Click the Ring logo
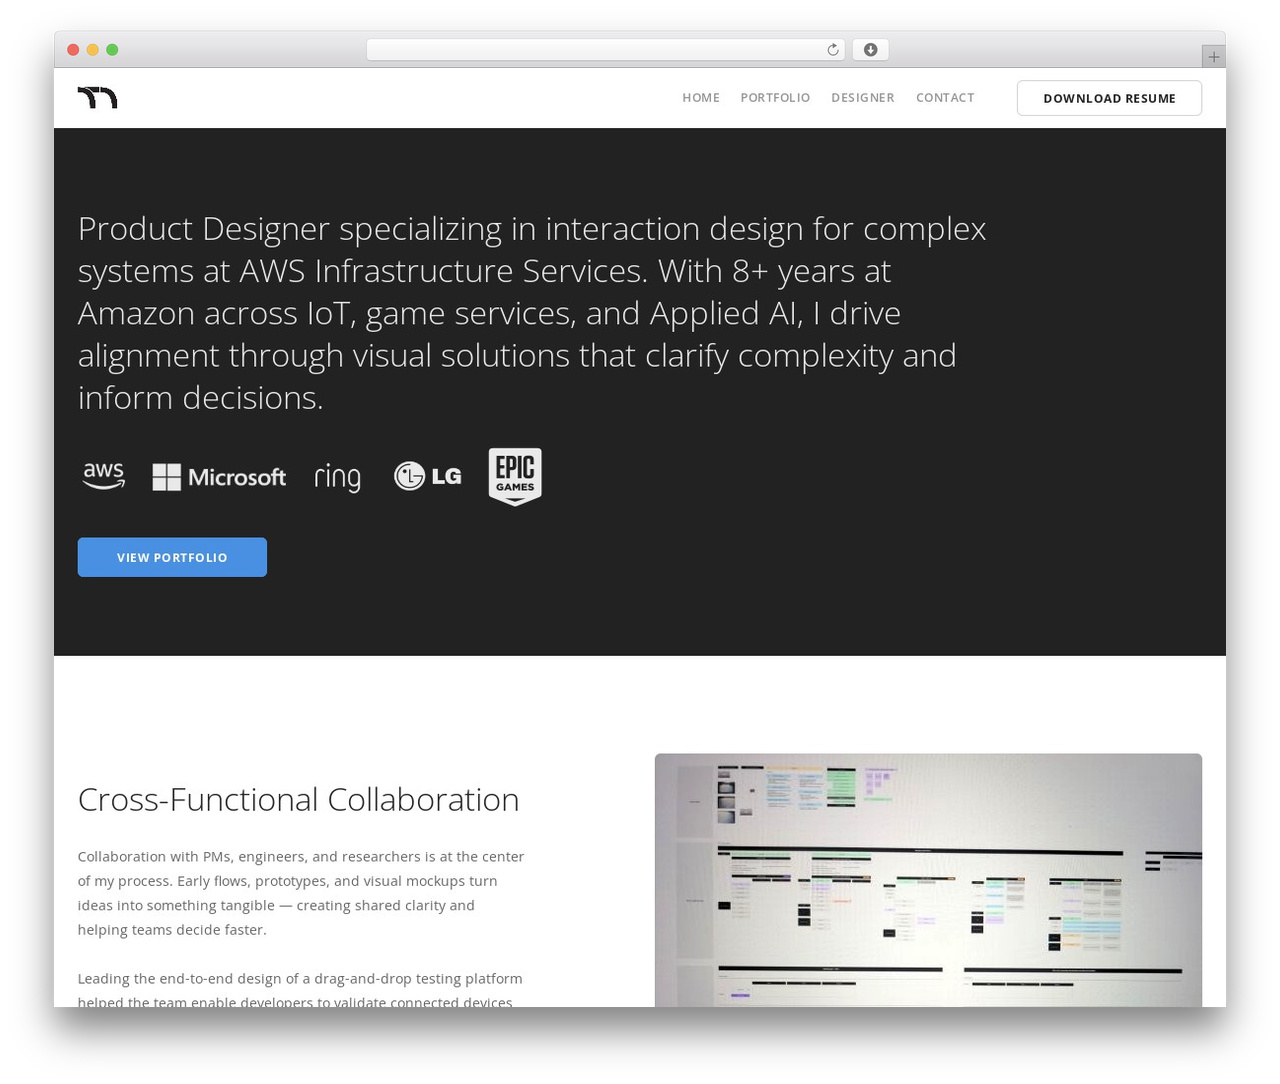 click(337, 477)
